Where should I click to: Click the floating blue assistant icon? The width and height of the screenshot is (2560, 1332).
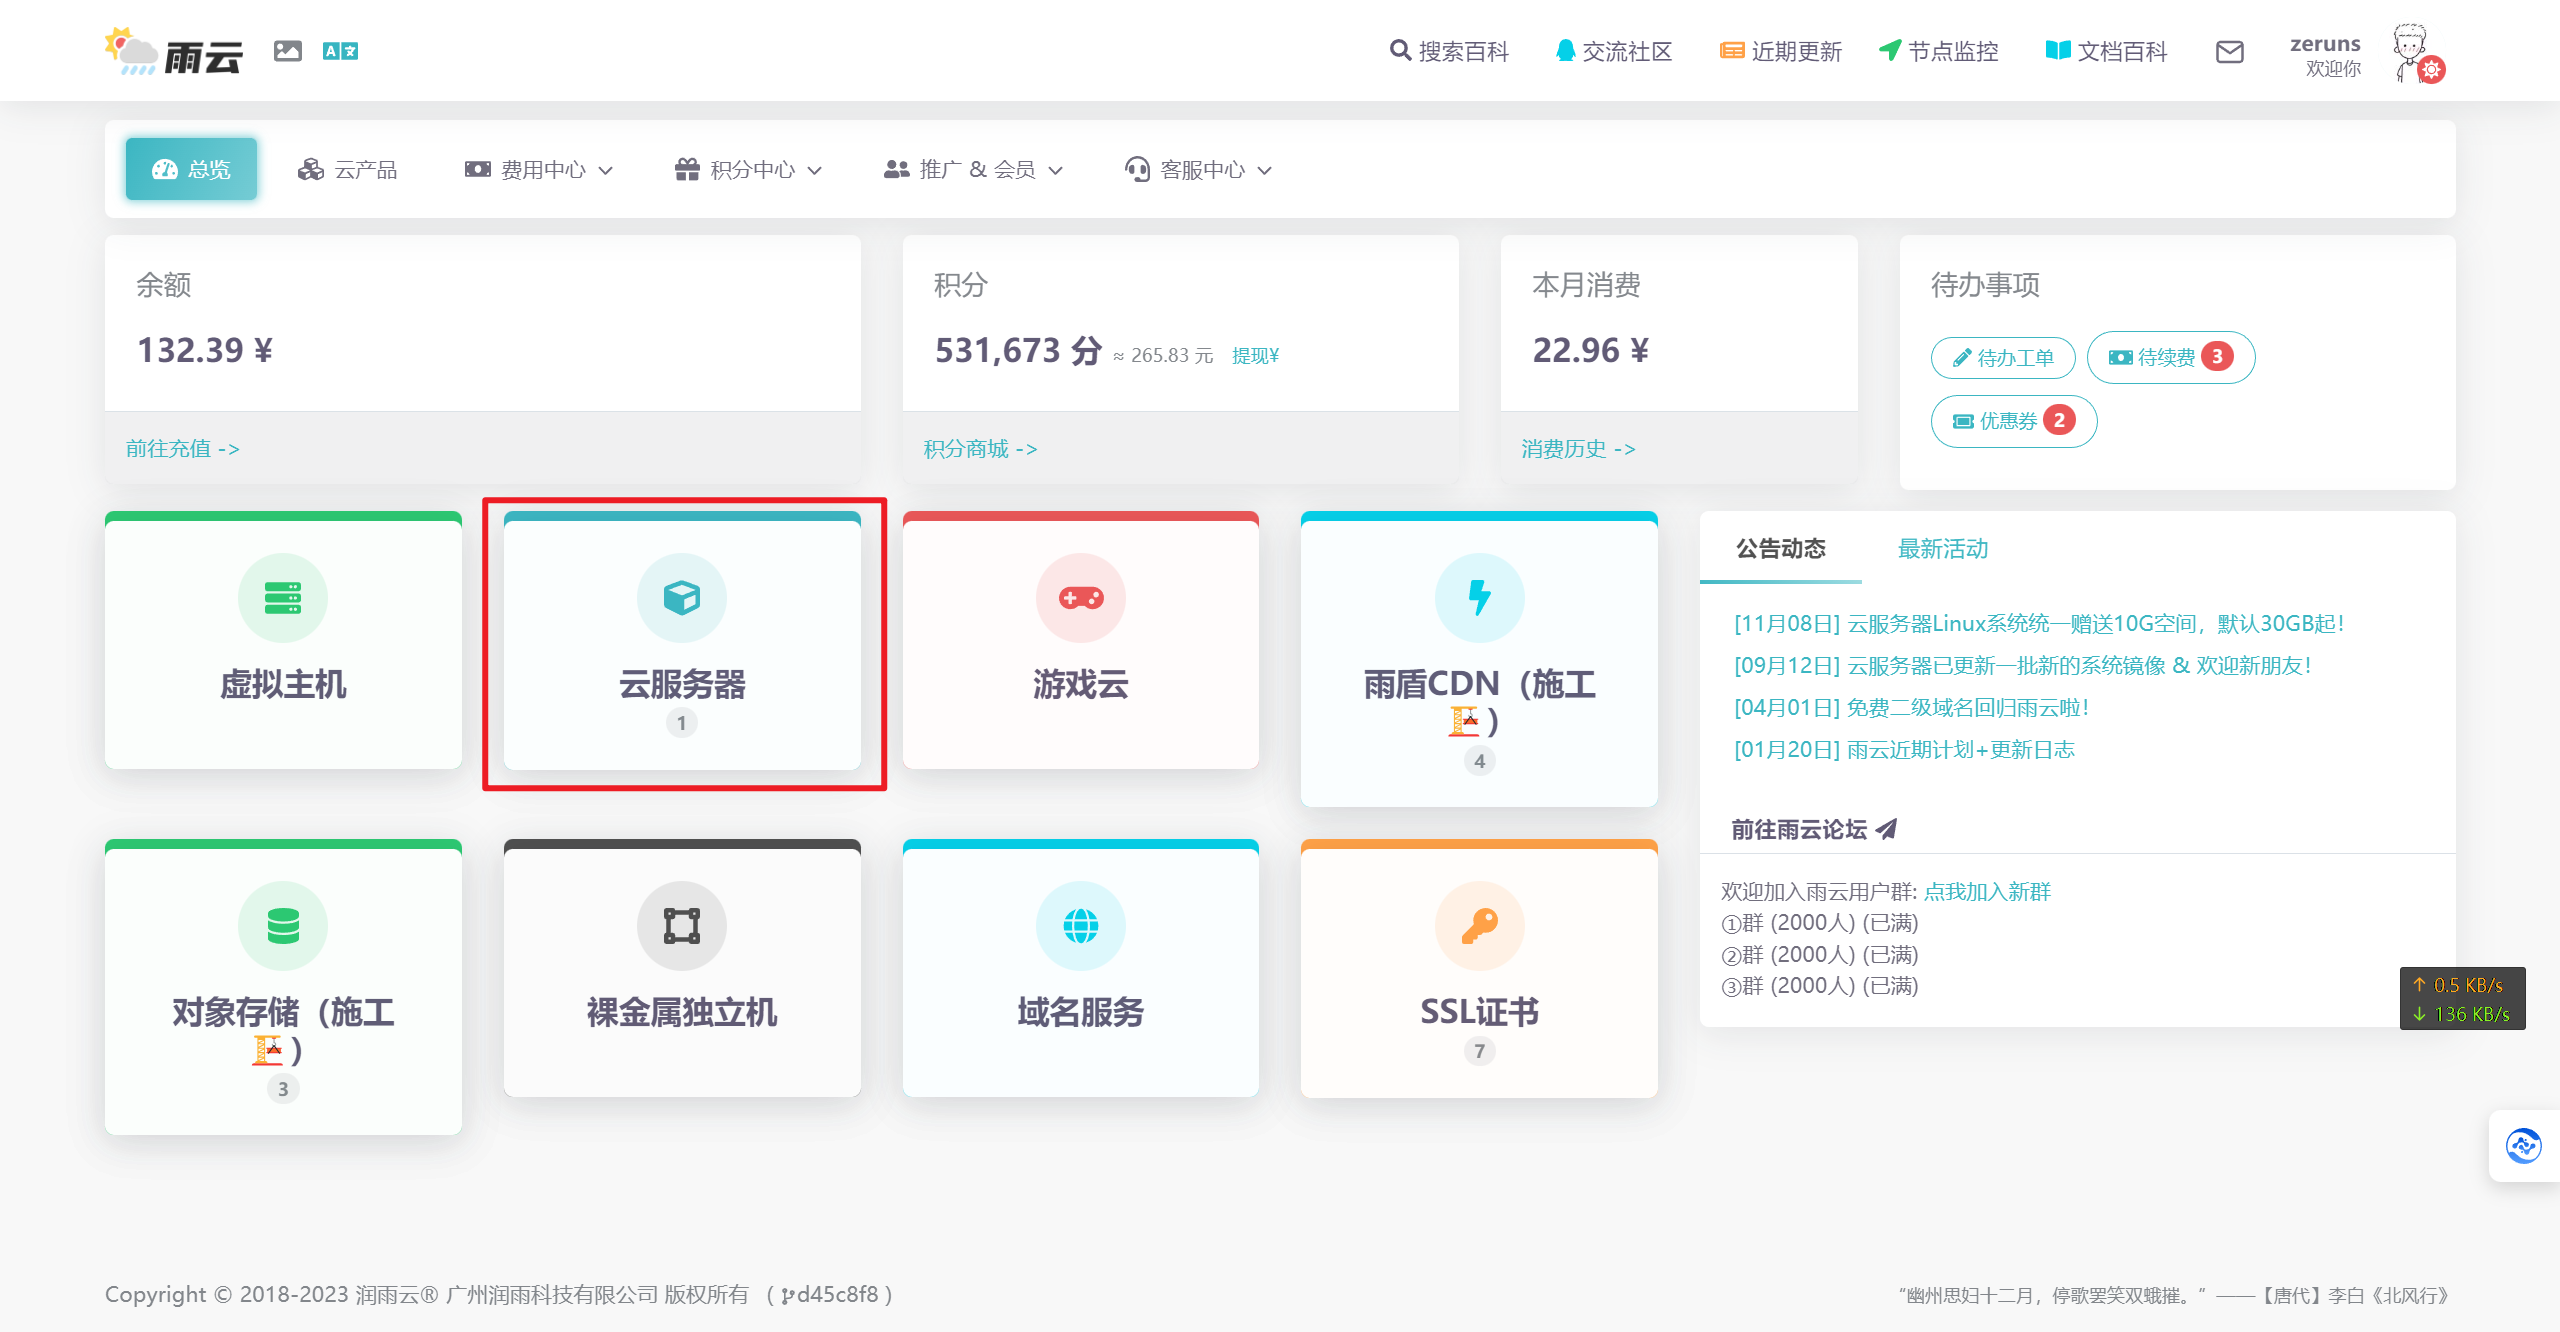click(x=2523, y=1146)
